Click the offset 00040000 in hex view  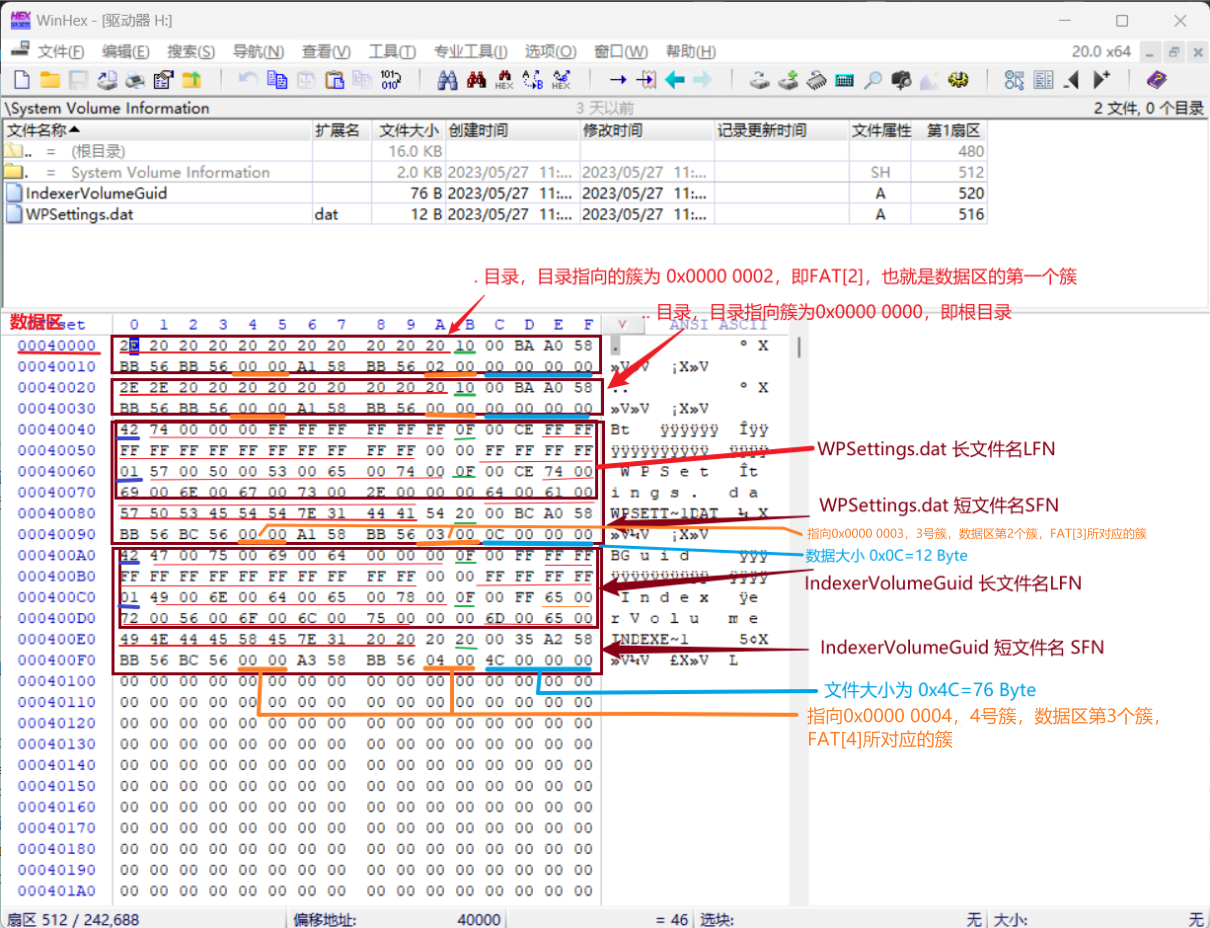(x=56, y=345)
